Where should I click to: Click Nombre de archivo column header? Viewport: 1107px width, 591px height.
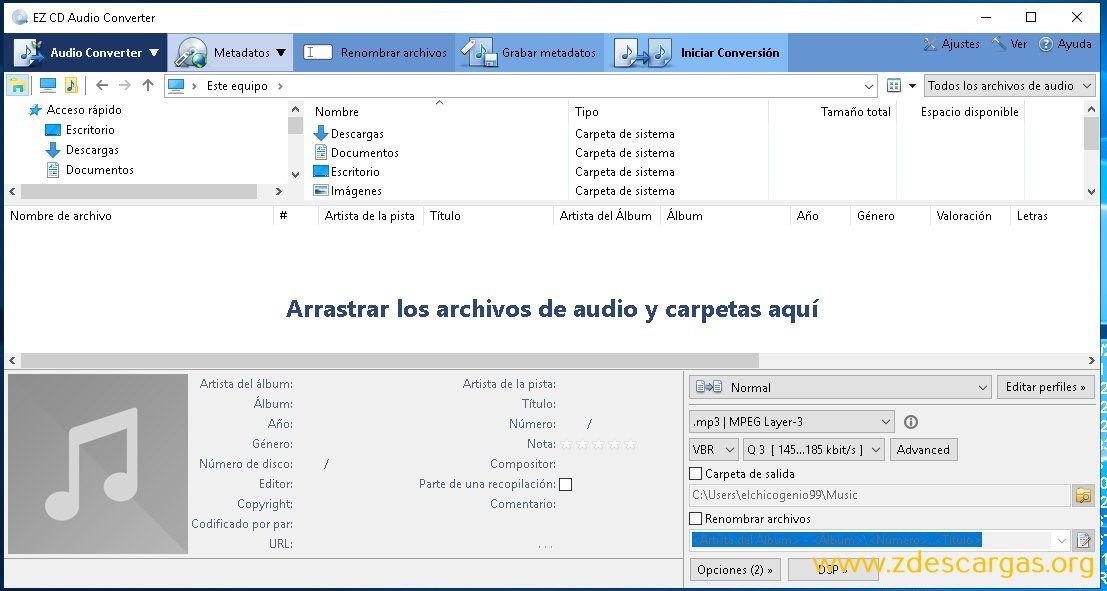(61, 216)
